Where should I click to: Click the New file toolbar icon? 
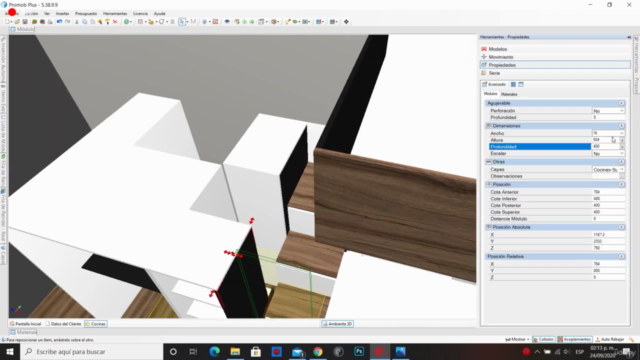7,22
